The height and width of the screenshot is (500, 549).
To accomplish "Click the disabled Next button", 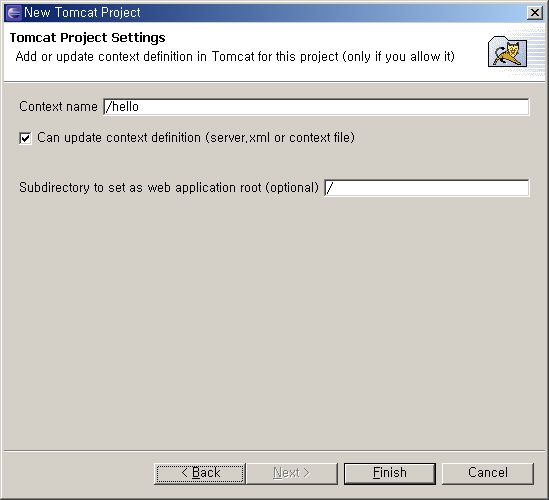I will click(x=292, y=473).
